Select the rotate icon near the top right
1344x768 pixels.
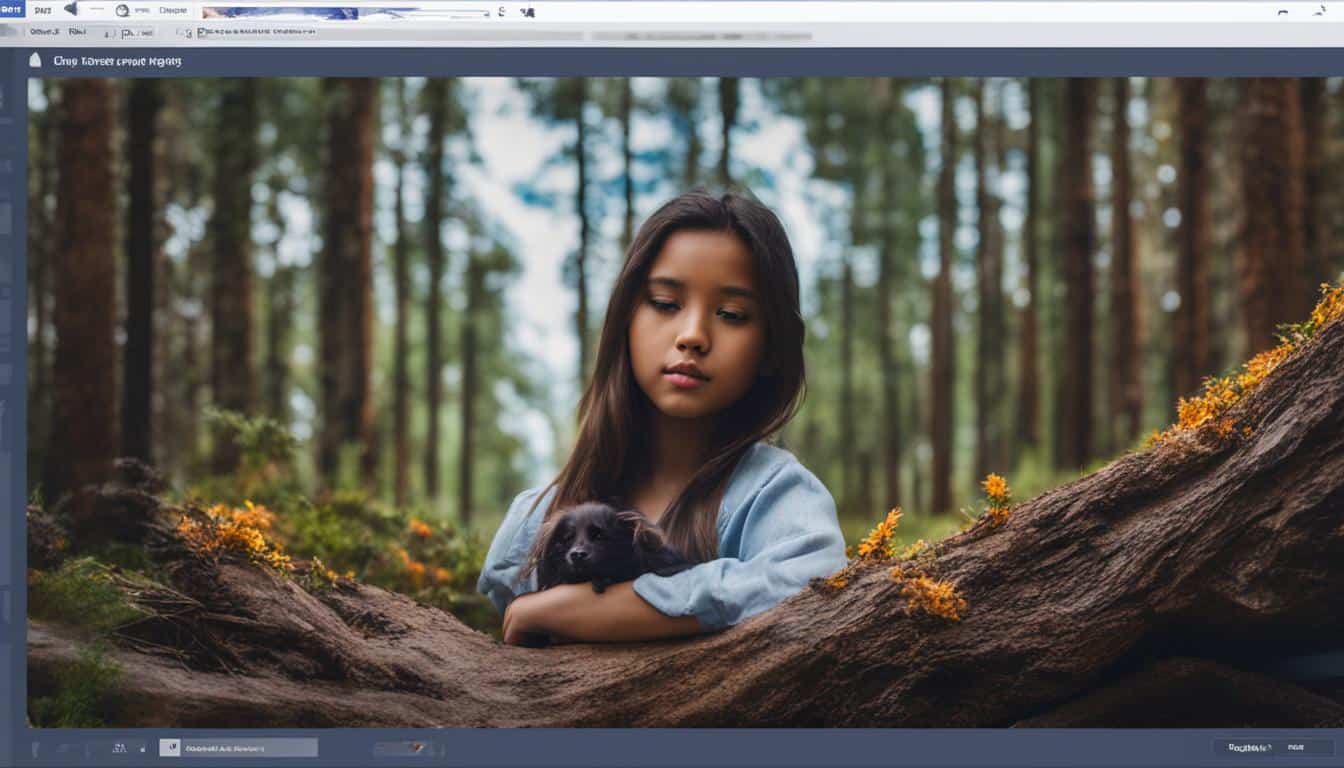1282,10
